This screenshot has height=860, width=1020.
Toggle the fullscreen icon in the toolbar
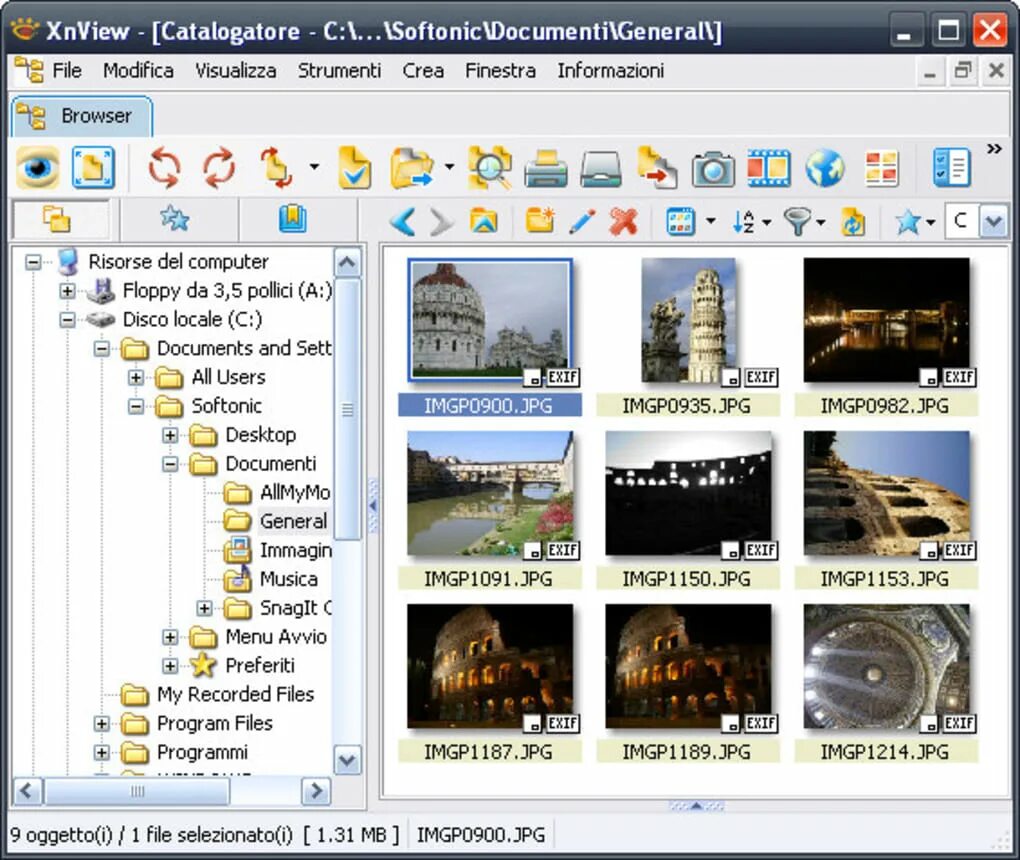93,168
